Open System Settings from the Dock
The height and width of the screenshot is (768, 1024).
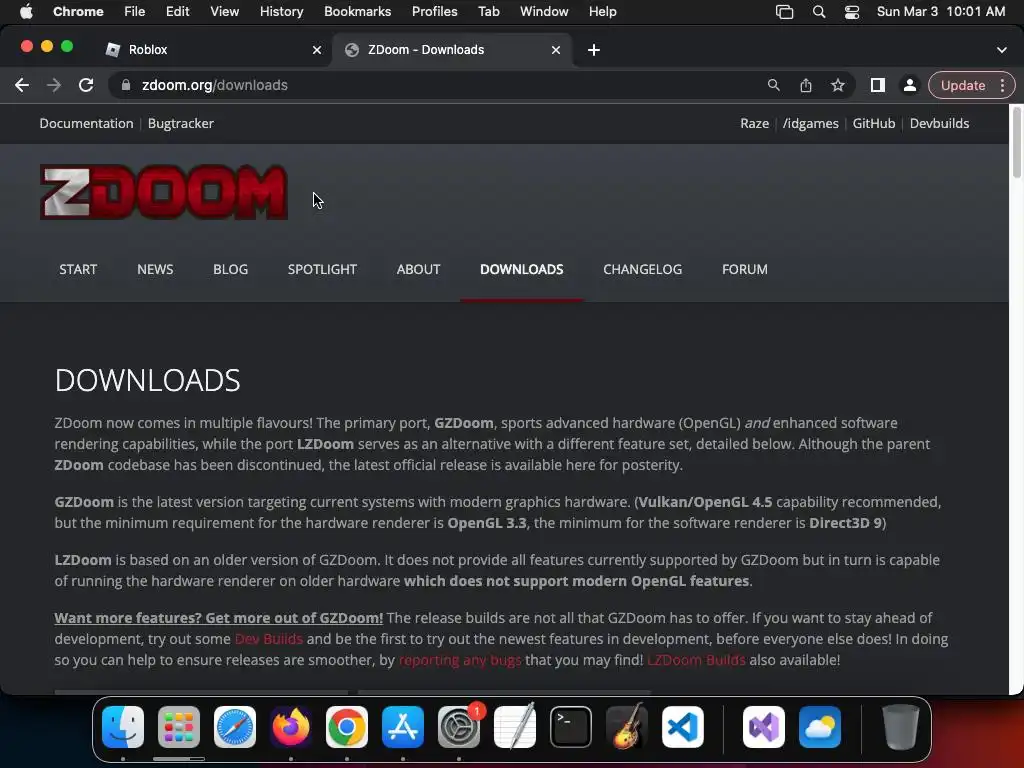[x=458, y=727]
